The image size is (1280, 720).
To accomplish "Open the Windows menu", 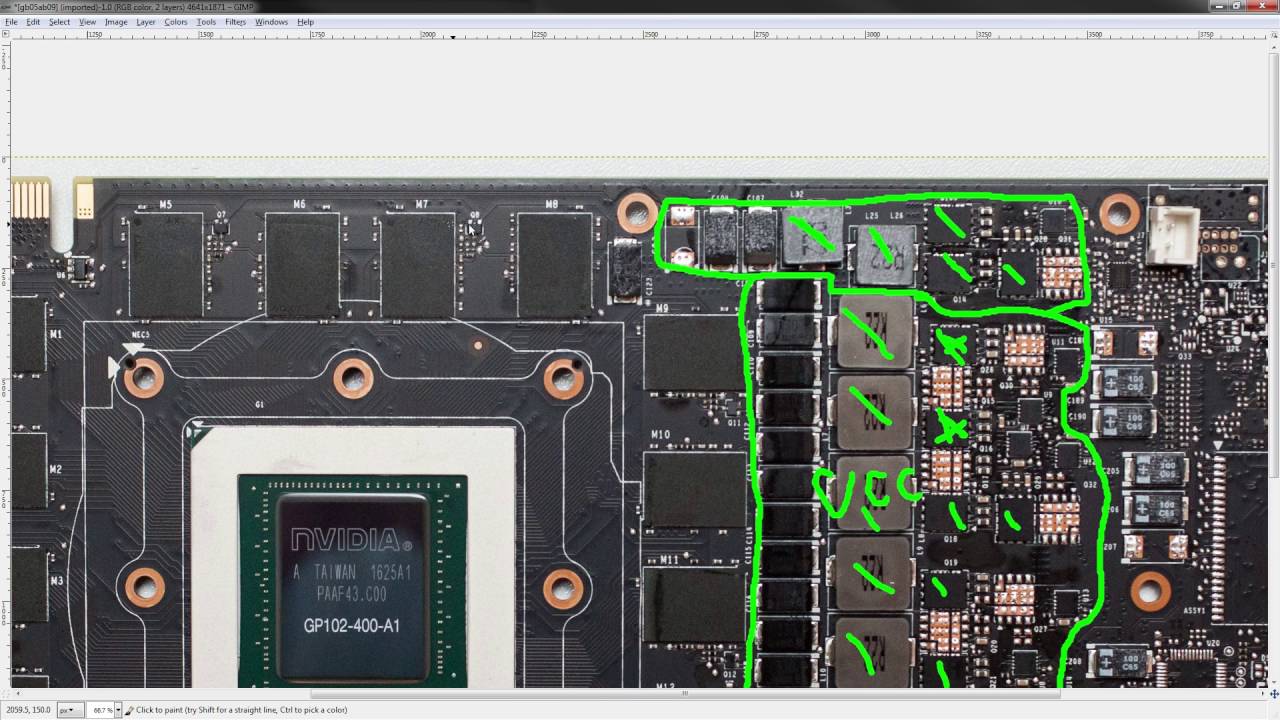I will click(271, 22).
